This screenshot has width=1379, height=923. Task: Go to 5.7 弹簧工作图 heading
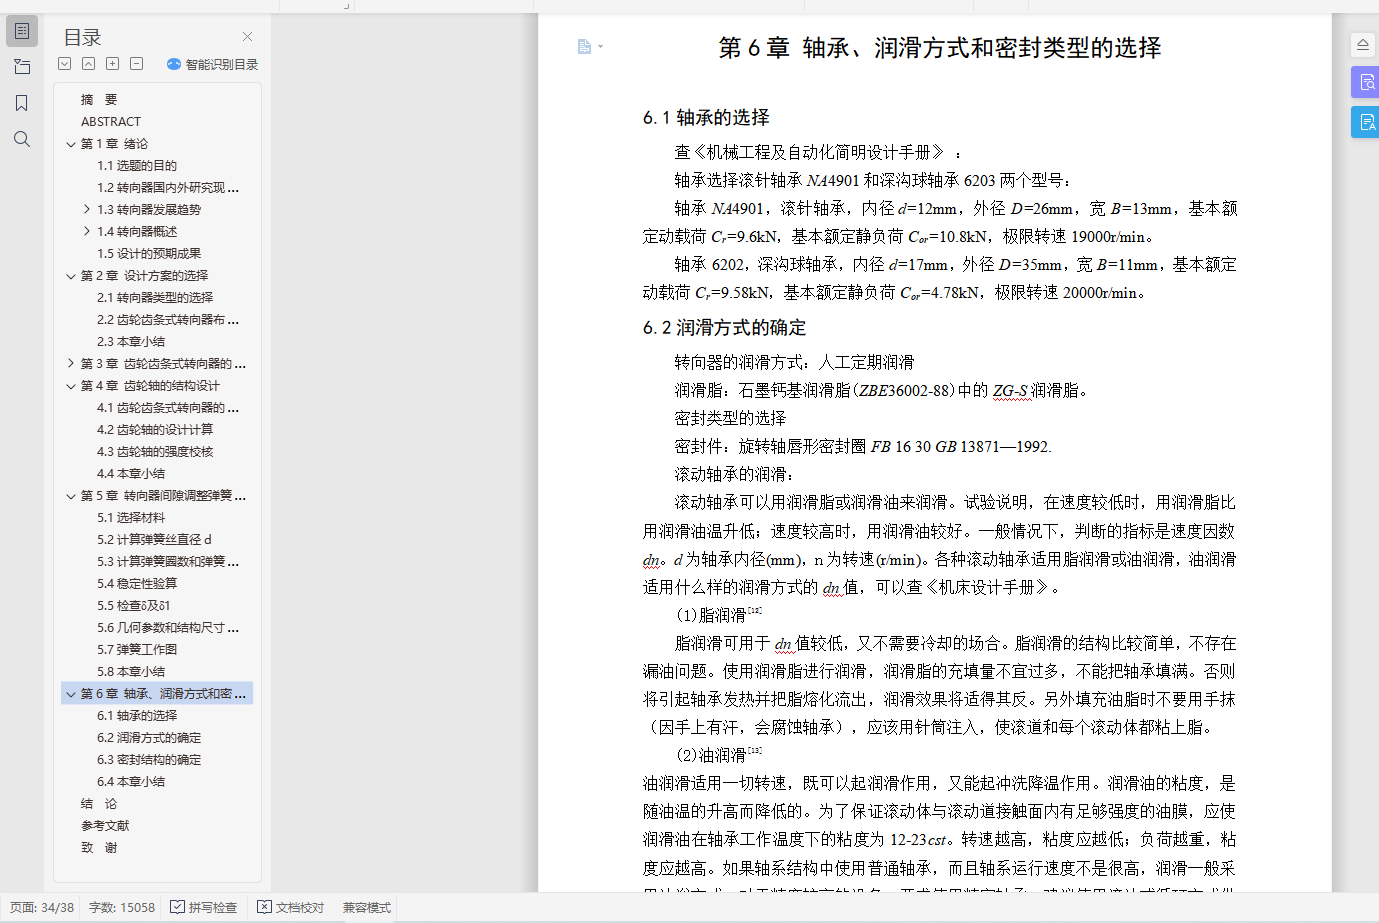click(x=137, y=650)
